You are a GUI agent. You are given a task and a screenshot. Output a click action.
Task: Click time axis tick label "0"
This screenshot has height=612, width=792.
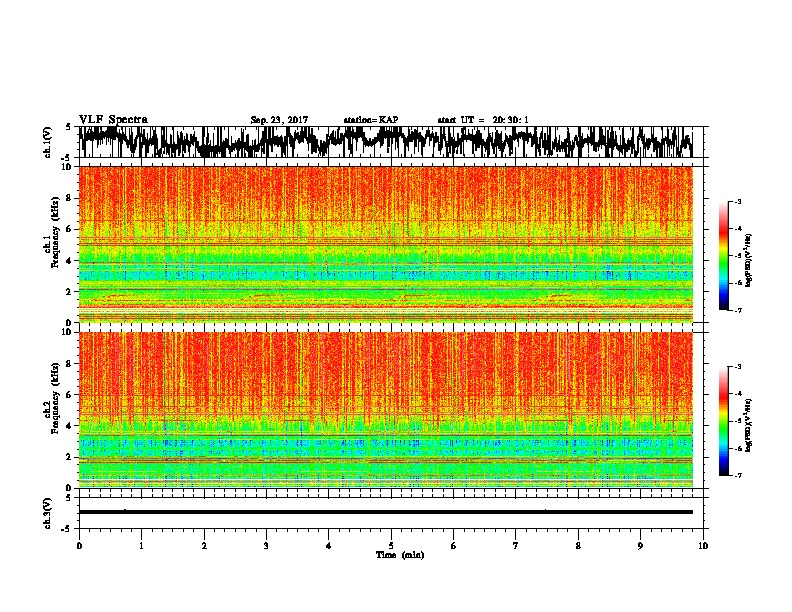tap(79, 546)
